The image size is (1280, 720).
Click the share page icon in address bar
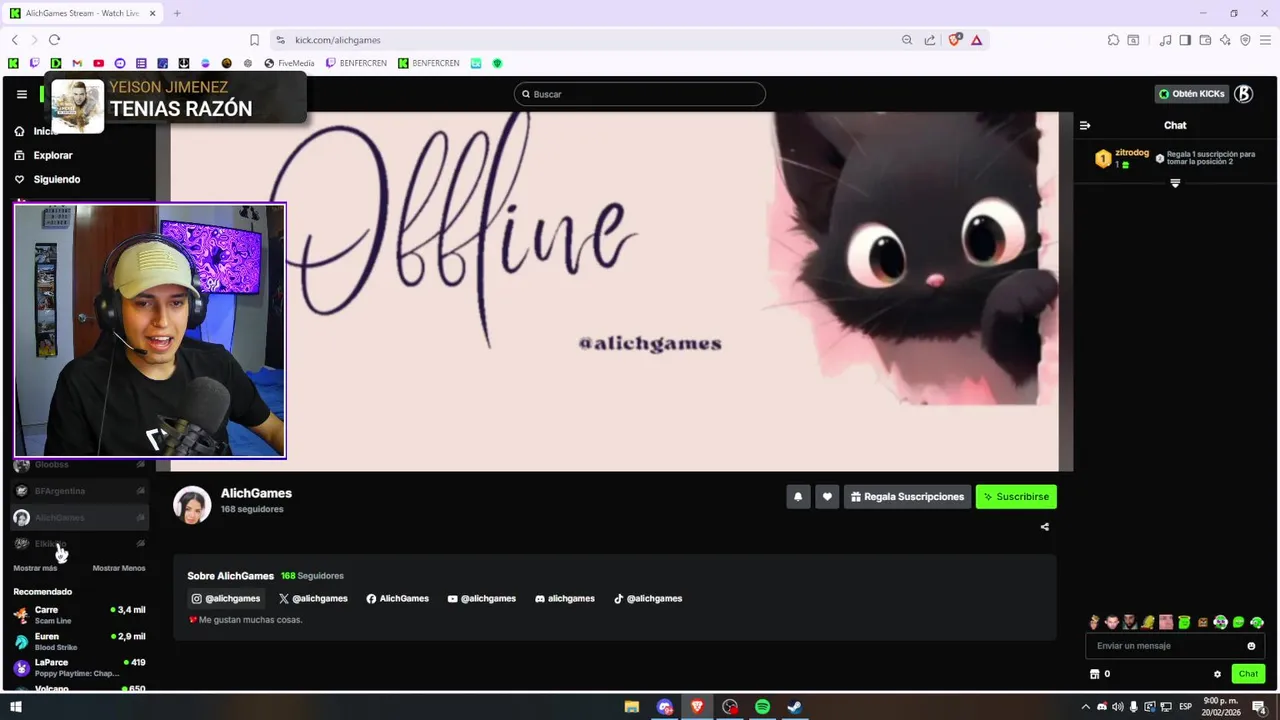click(x=930, y=40)
